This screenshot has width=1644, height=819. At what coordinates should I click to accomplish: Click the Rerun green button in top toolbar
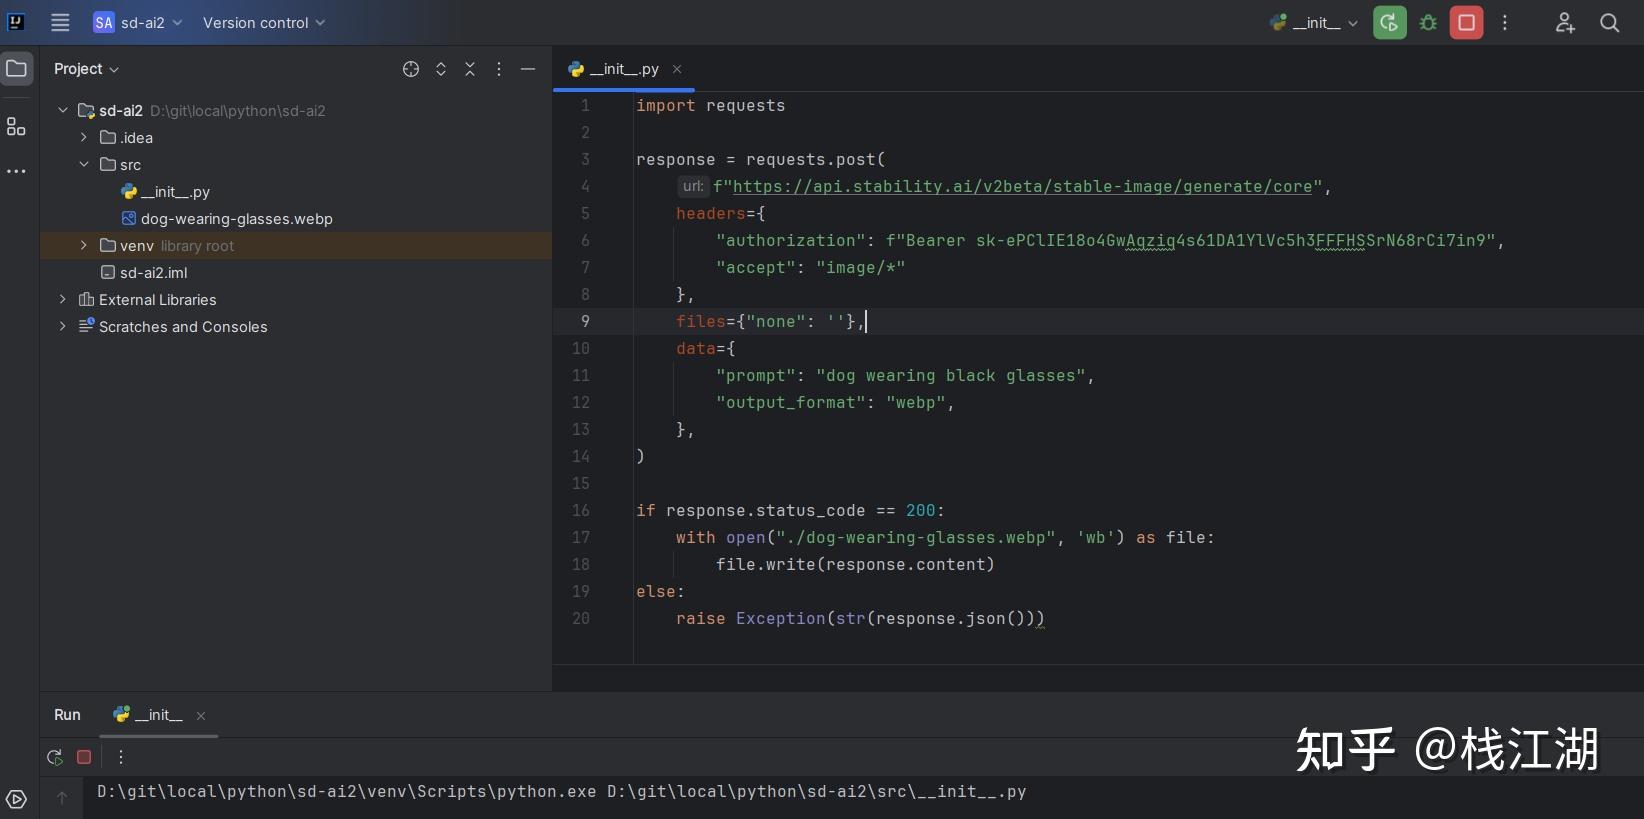1389,23
